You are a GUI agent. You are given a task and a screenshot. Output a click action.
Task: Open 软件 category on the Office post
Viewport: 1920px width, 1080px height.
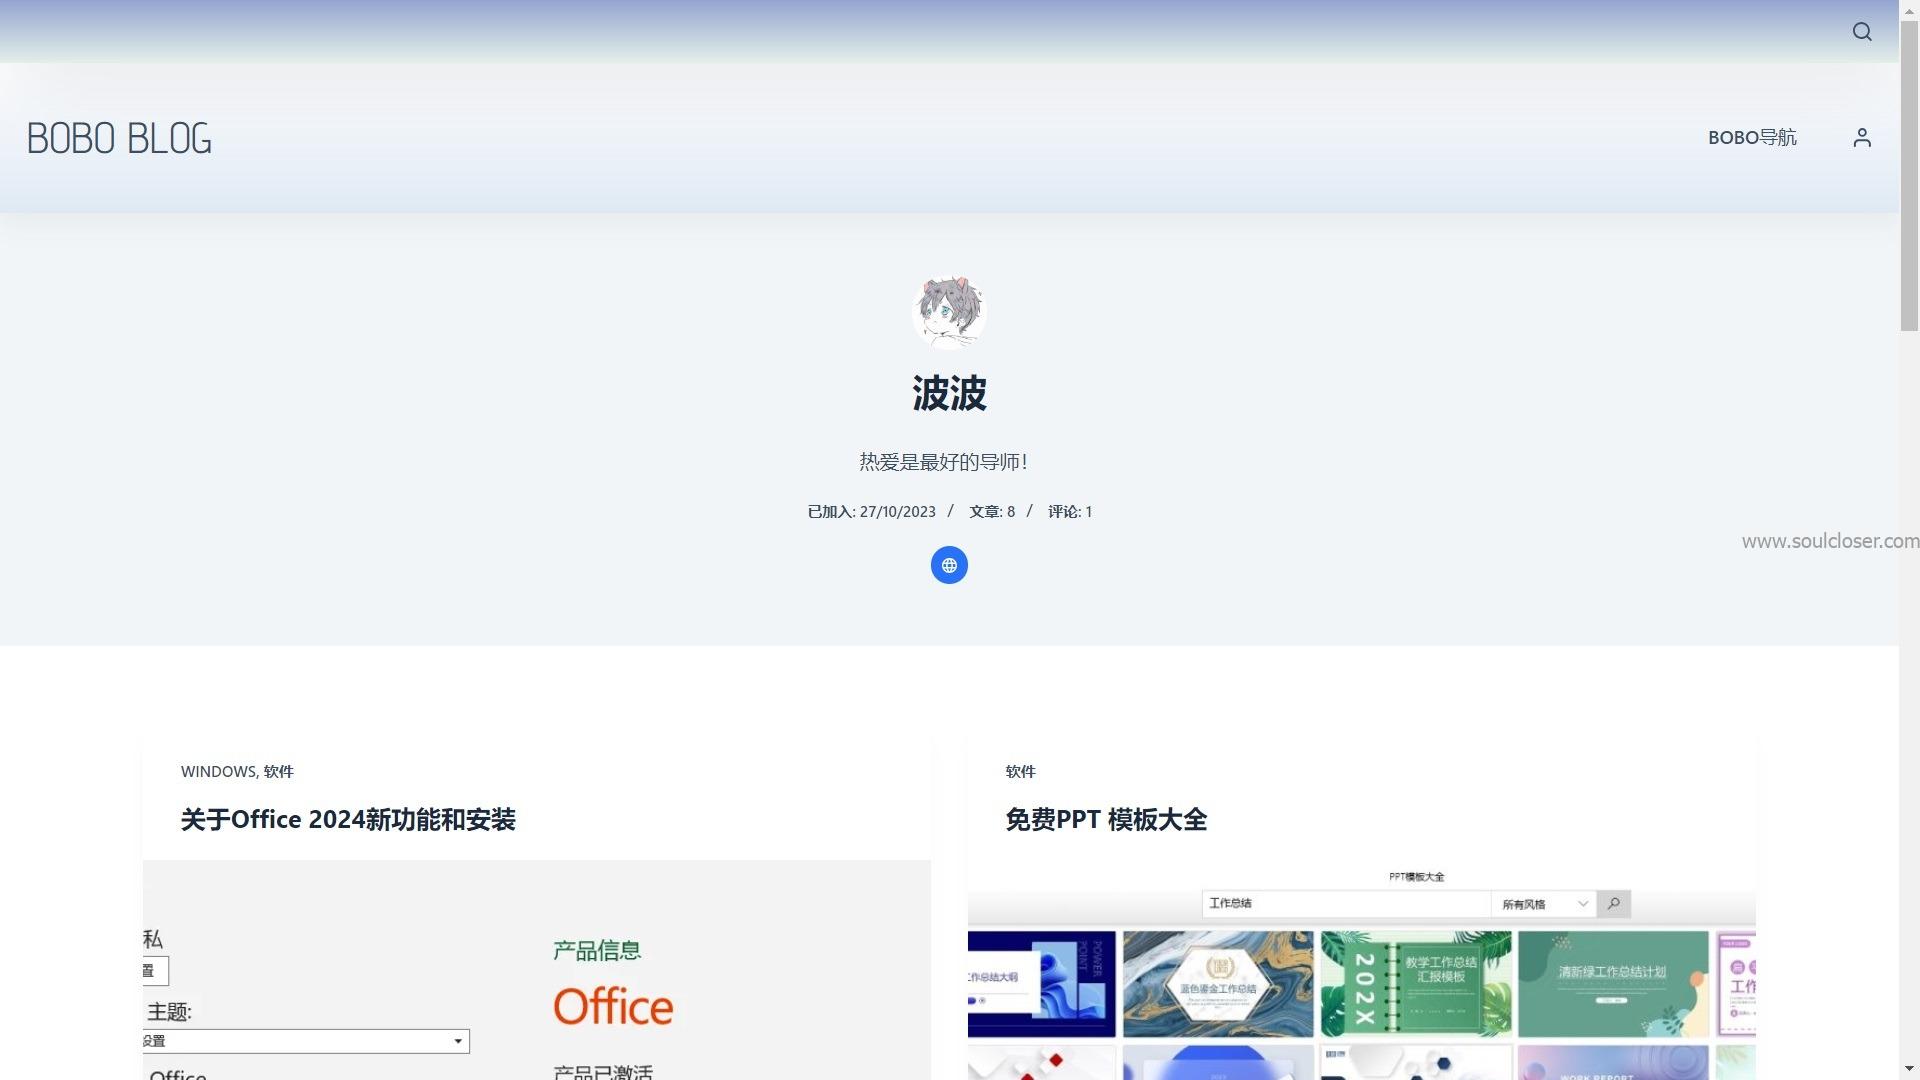(278, 771)
